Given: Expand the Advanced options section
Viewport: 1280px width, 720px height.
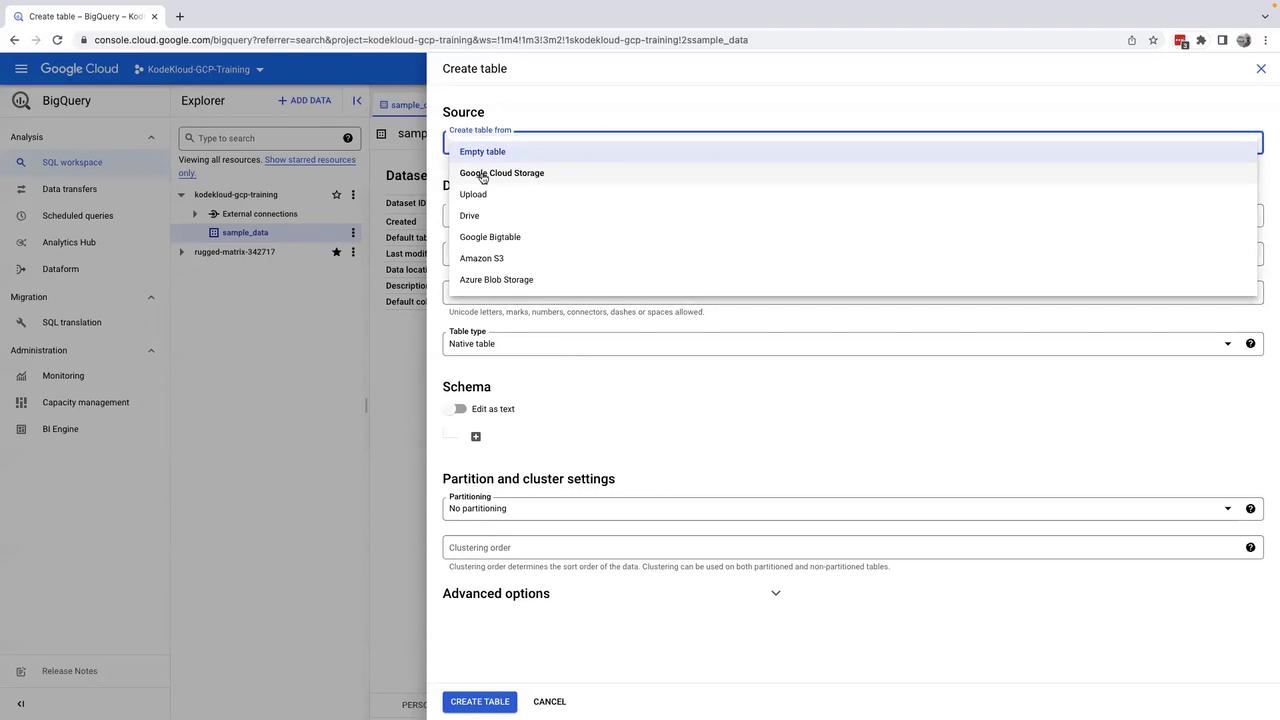Looking at the screenshot, I should [x=775, y=594].
